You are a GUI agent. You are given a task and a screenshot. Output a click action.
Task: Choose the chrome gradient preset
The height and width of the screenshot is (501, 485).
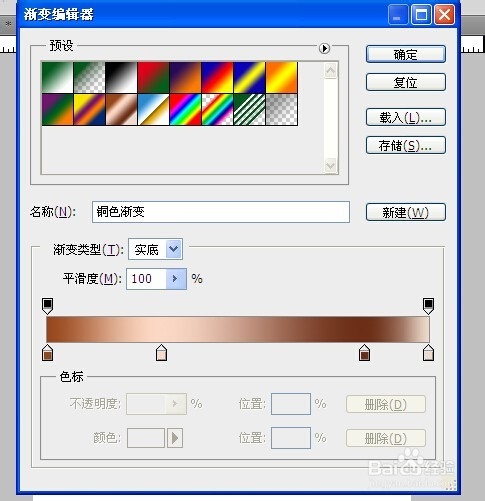153,109
